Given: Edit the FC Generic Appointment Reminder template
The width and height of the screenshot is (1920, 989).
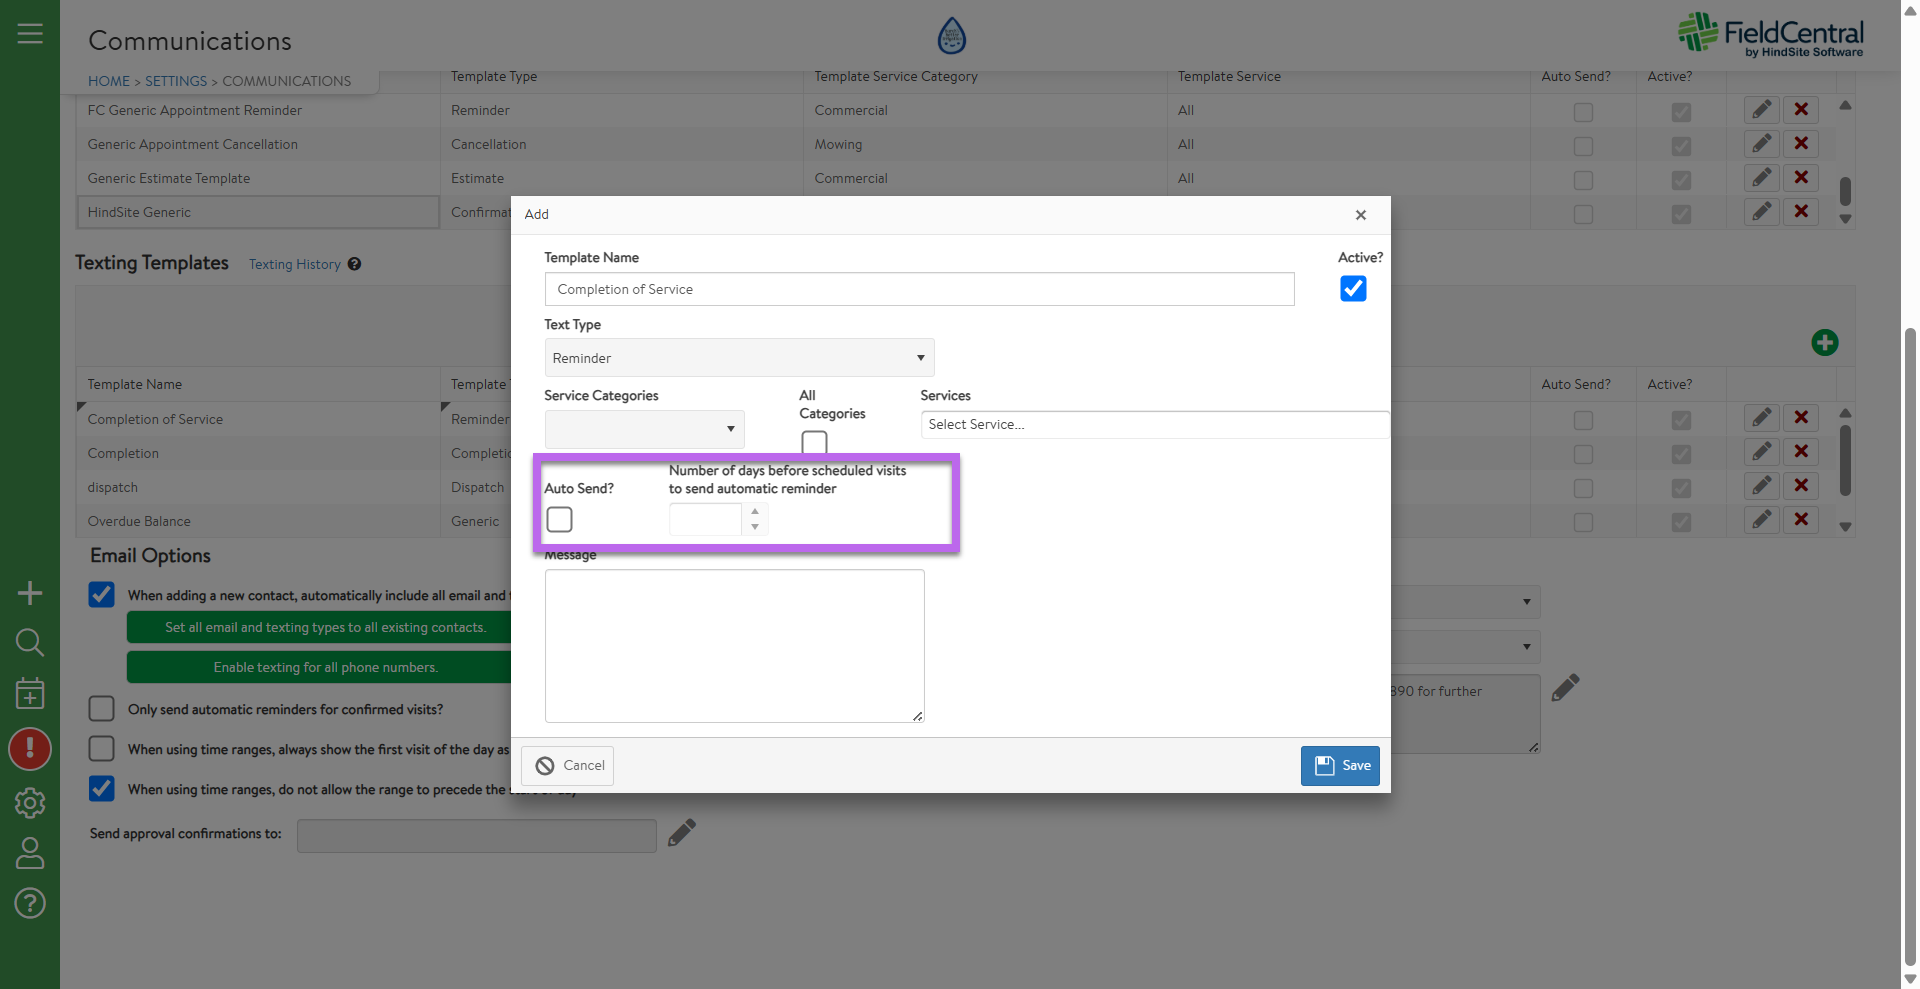Looking at the screenshot, I should (x=1761, y=110).
